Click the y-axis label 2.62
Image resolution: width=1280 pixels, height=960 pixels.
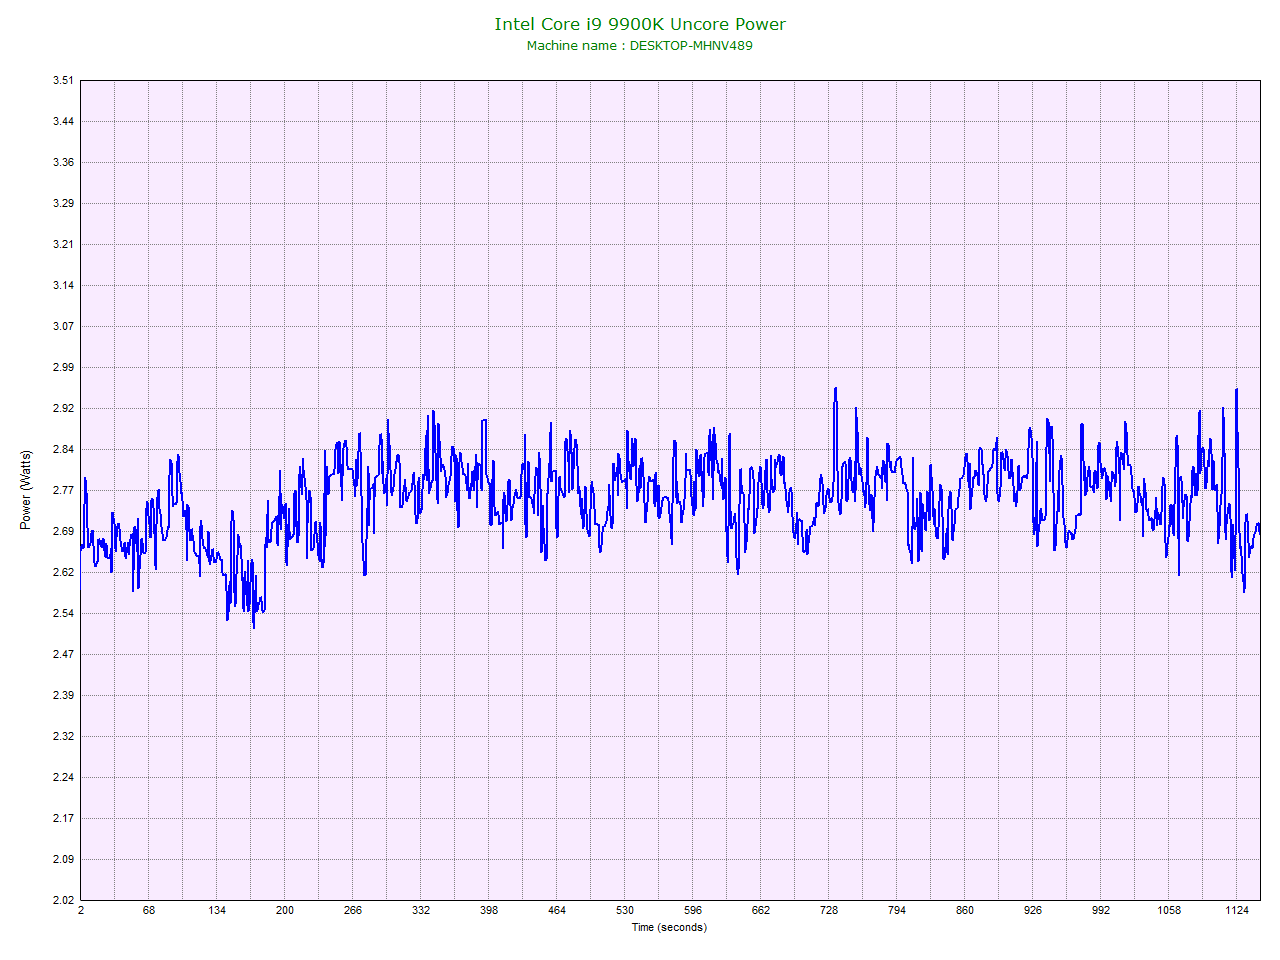click(63, 573)
